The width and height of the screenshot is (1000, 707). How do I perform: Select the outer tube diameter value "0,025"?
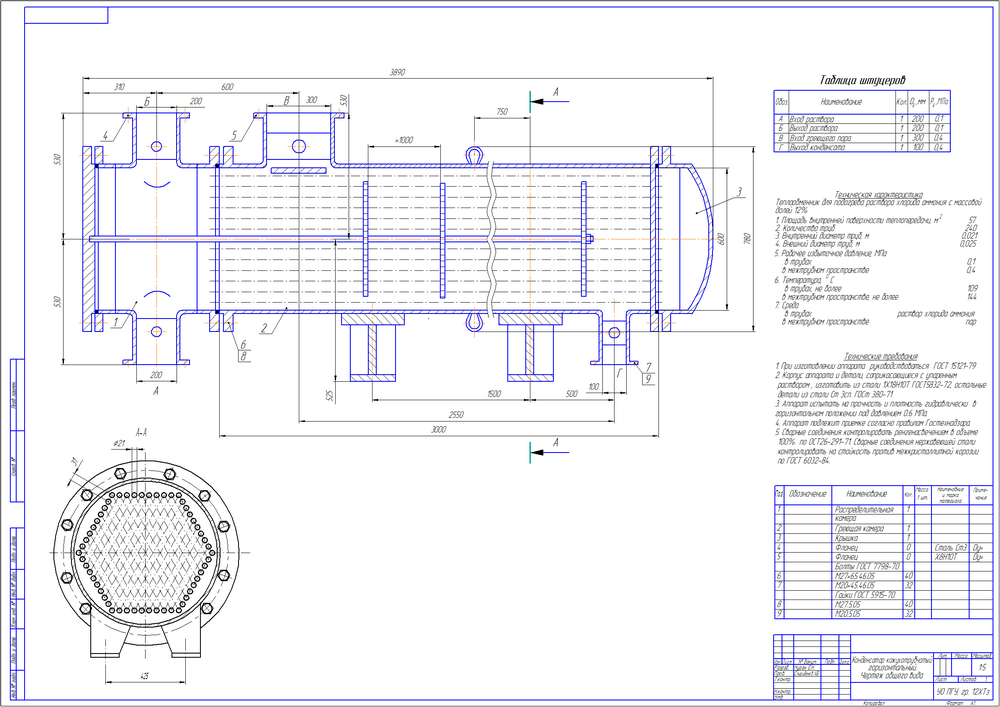coord(969,244)
